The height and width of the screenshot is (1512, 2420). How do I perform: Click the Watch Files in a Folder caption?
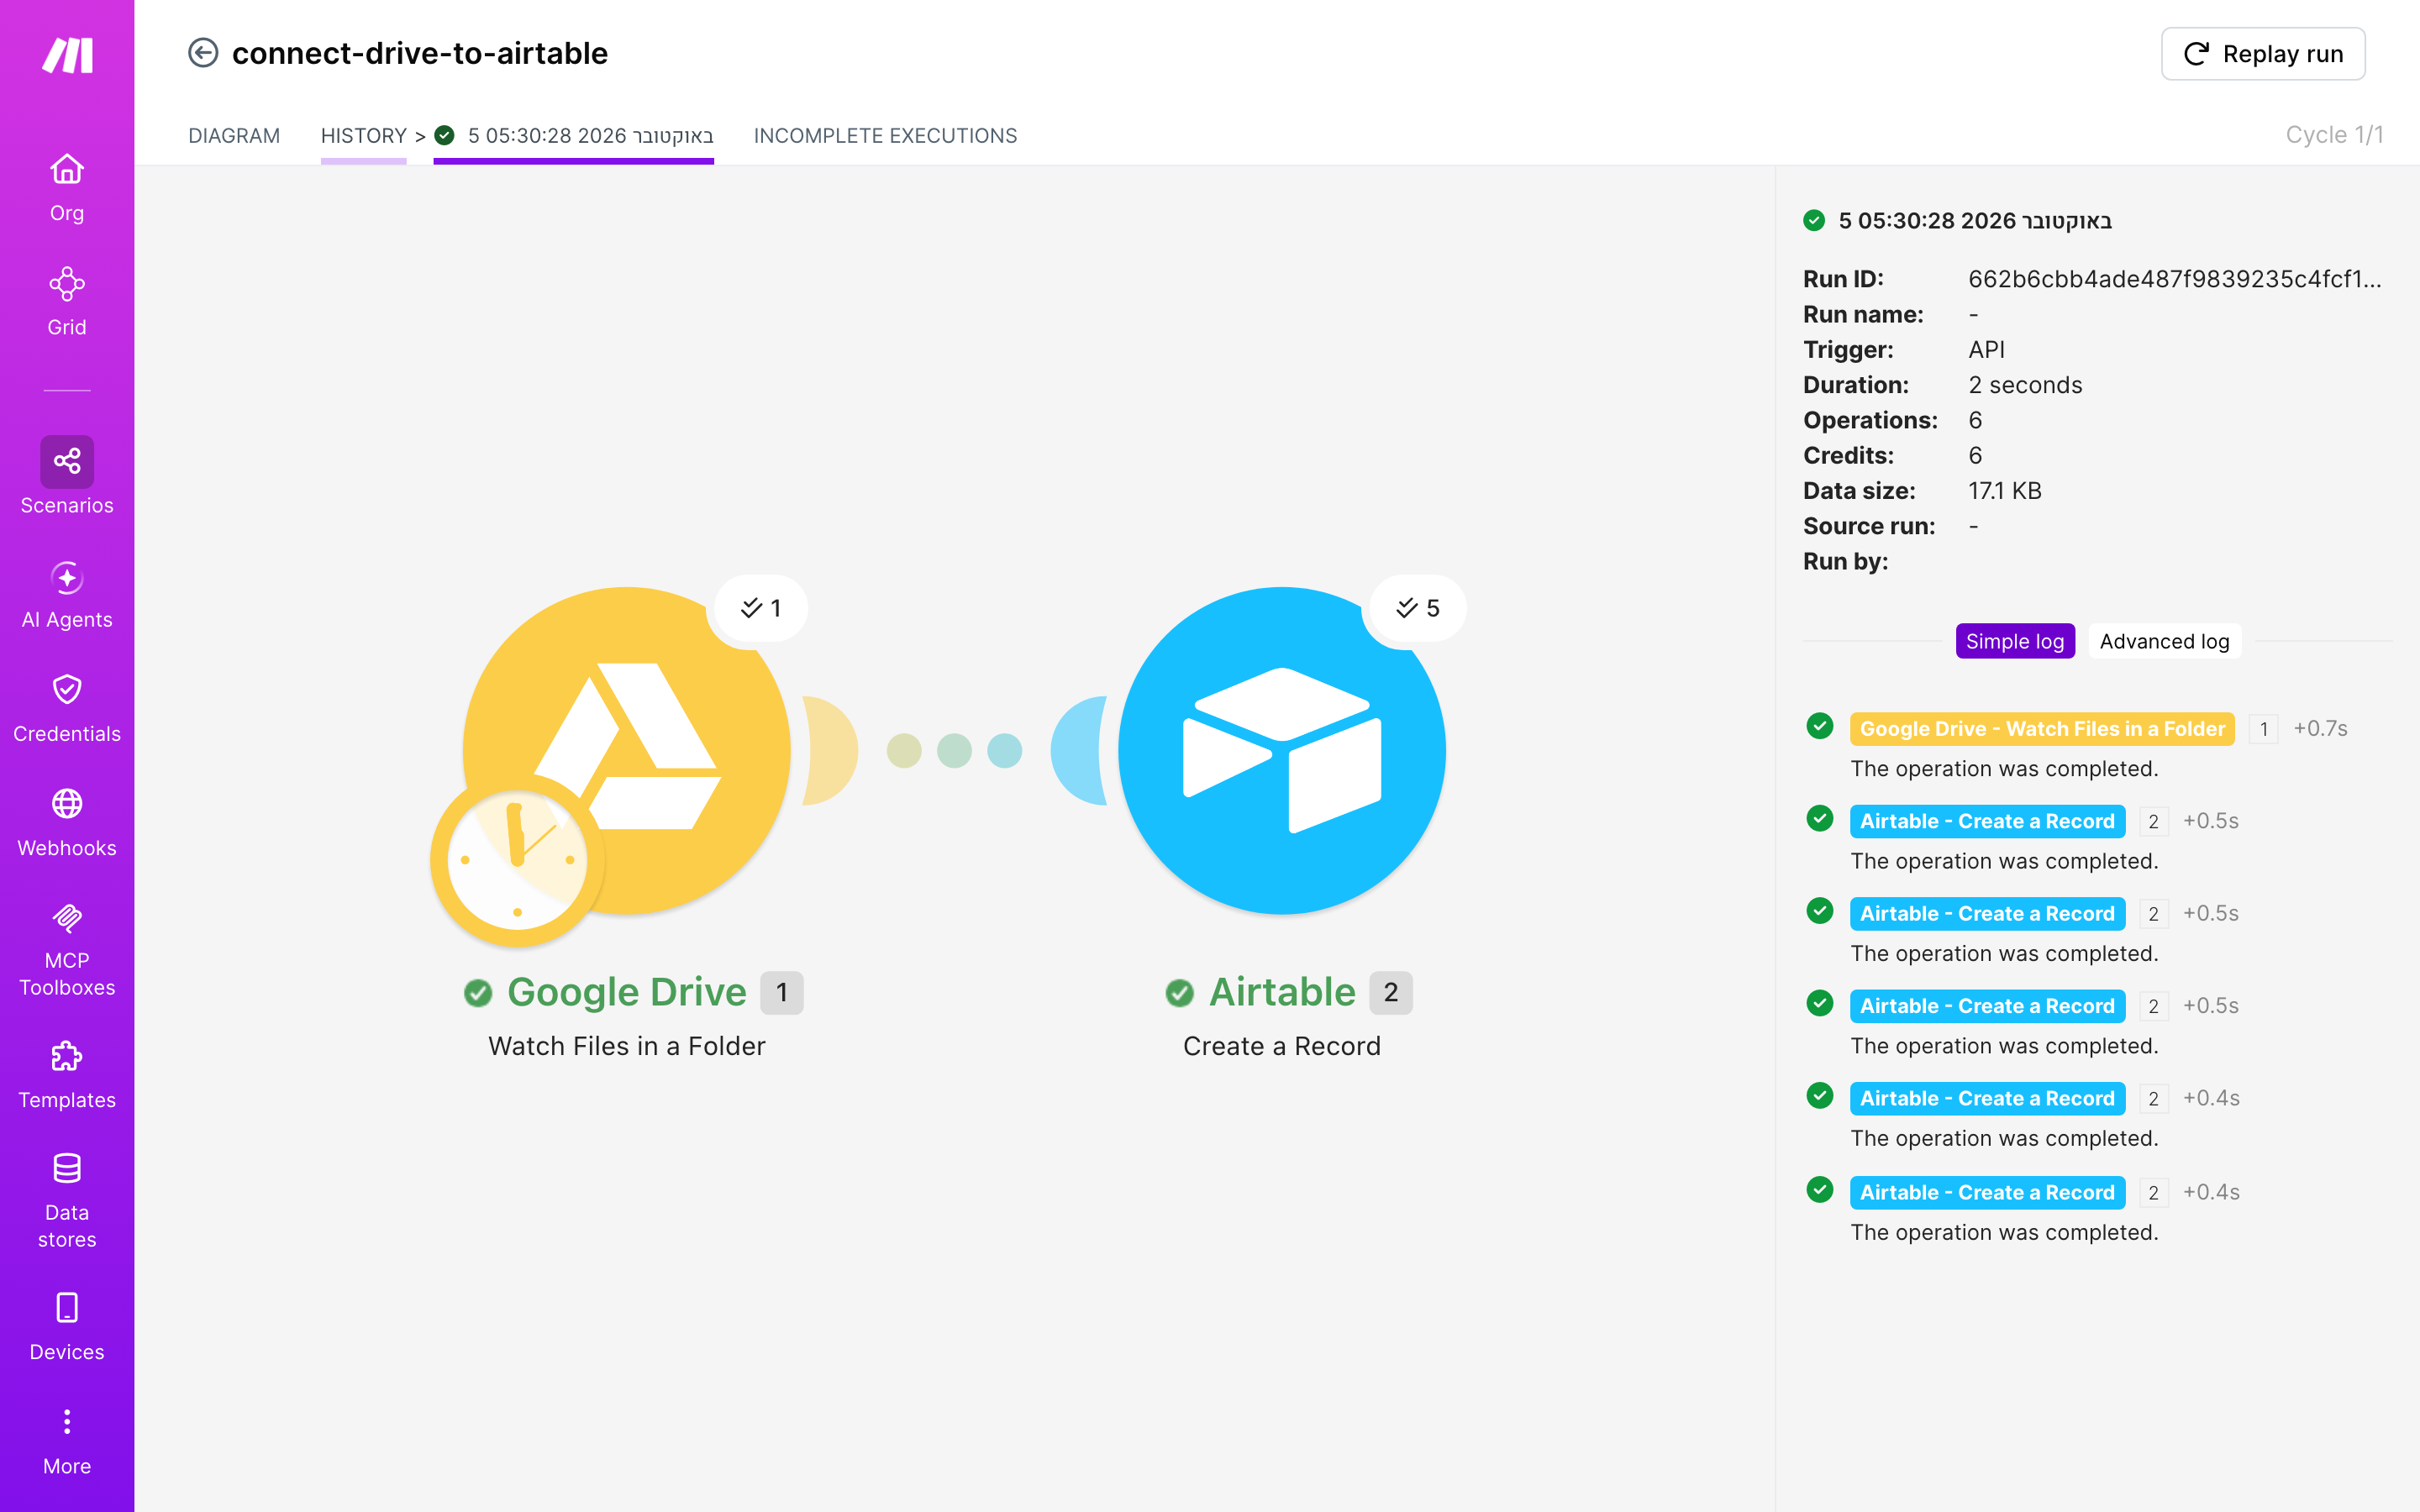pyautogui.click(x=626, y=1046)
